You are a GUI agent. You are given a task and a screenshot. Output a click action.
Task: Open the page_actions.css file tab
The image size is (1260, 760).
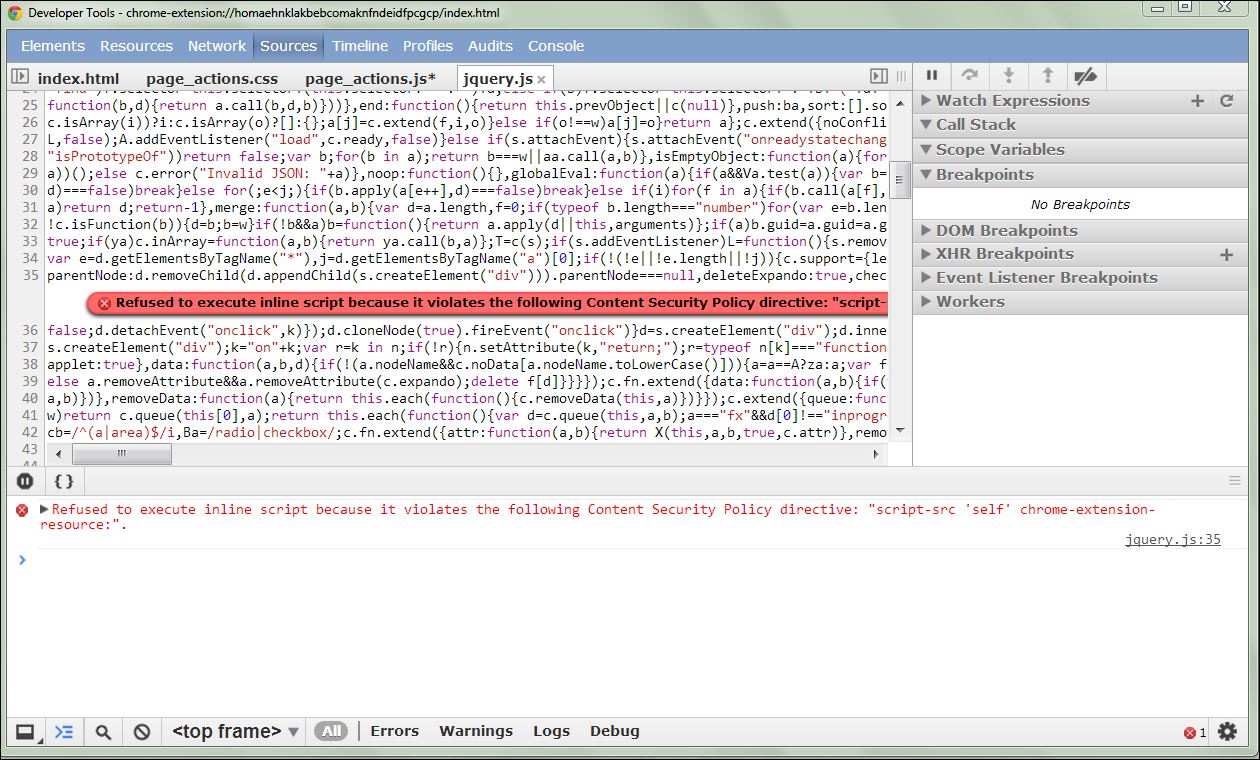point(212,79)
